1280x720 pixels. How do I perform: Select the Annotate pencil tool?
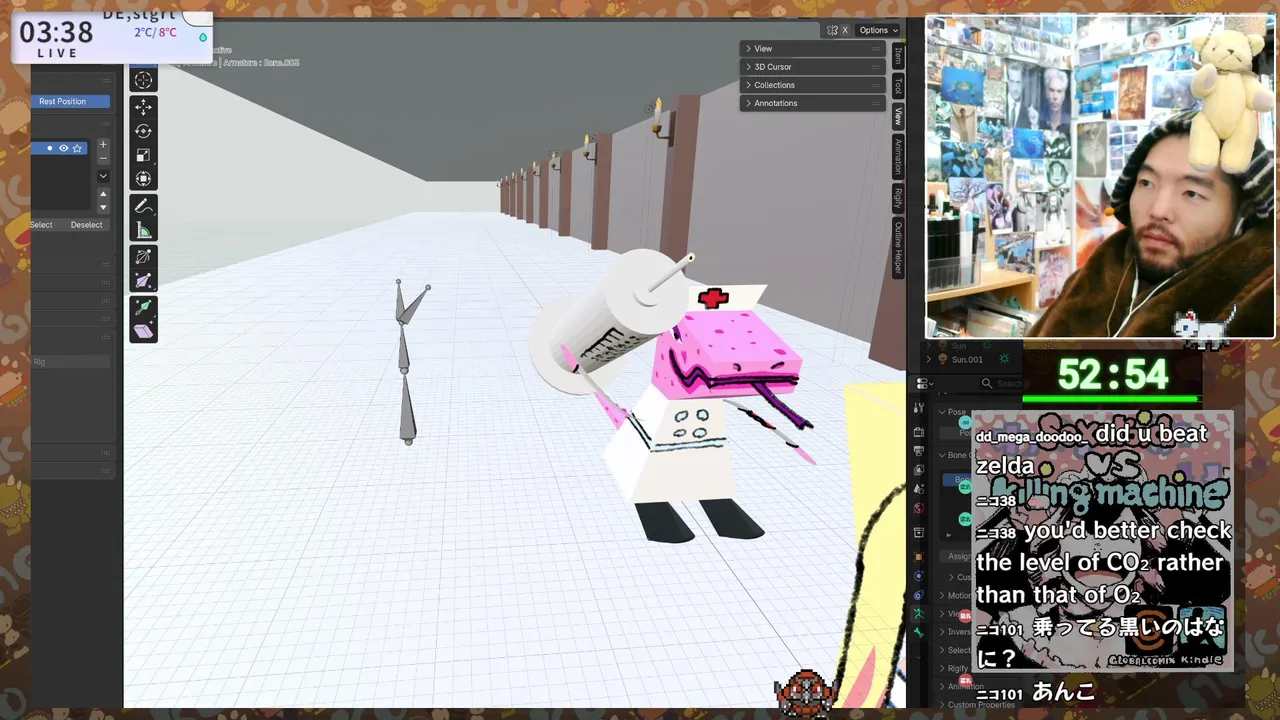[x=143, y=207]
